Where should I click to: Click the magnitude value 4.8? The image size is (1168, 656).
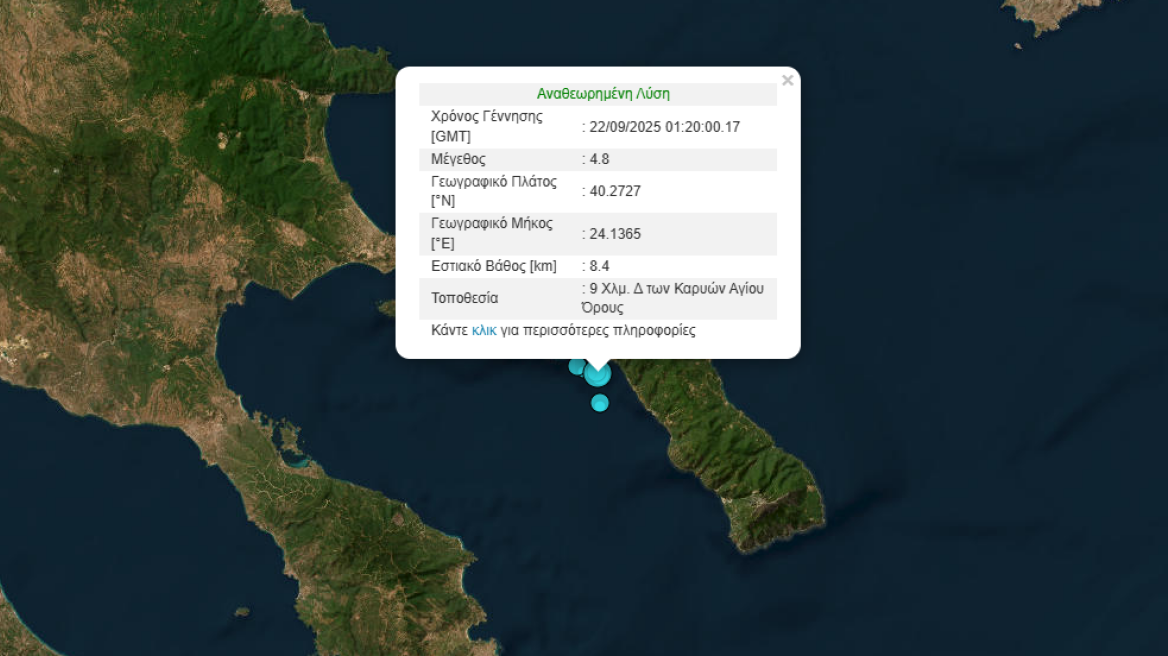pyautogui.click(x=599, y=159)
